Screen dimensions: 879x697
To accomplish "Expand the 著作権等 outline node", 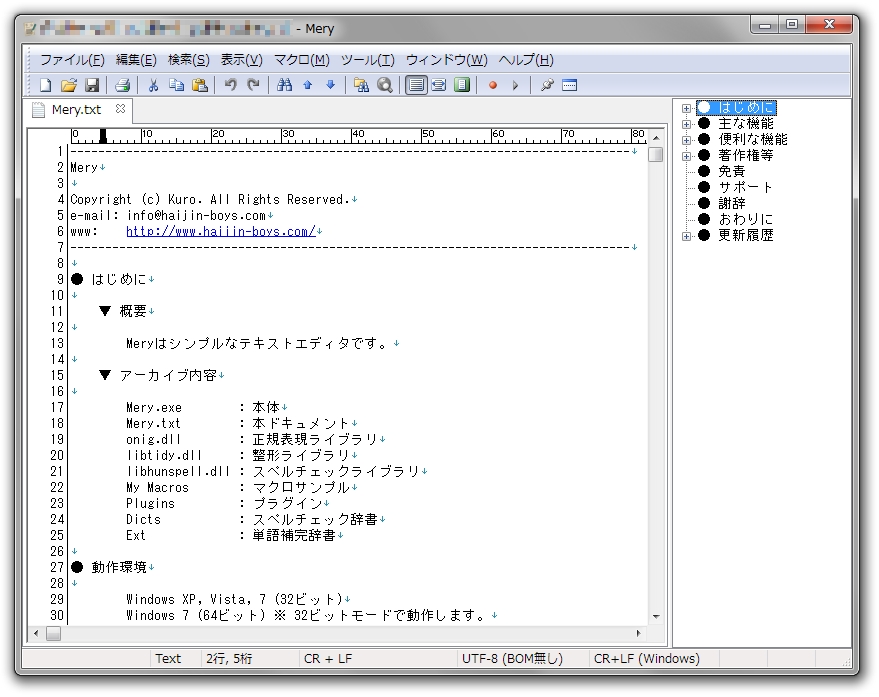I will click(x=686, y=156).
